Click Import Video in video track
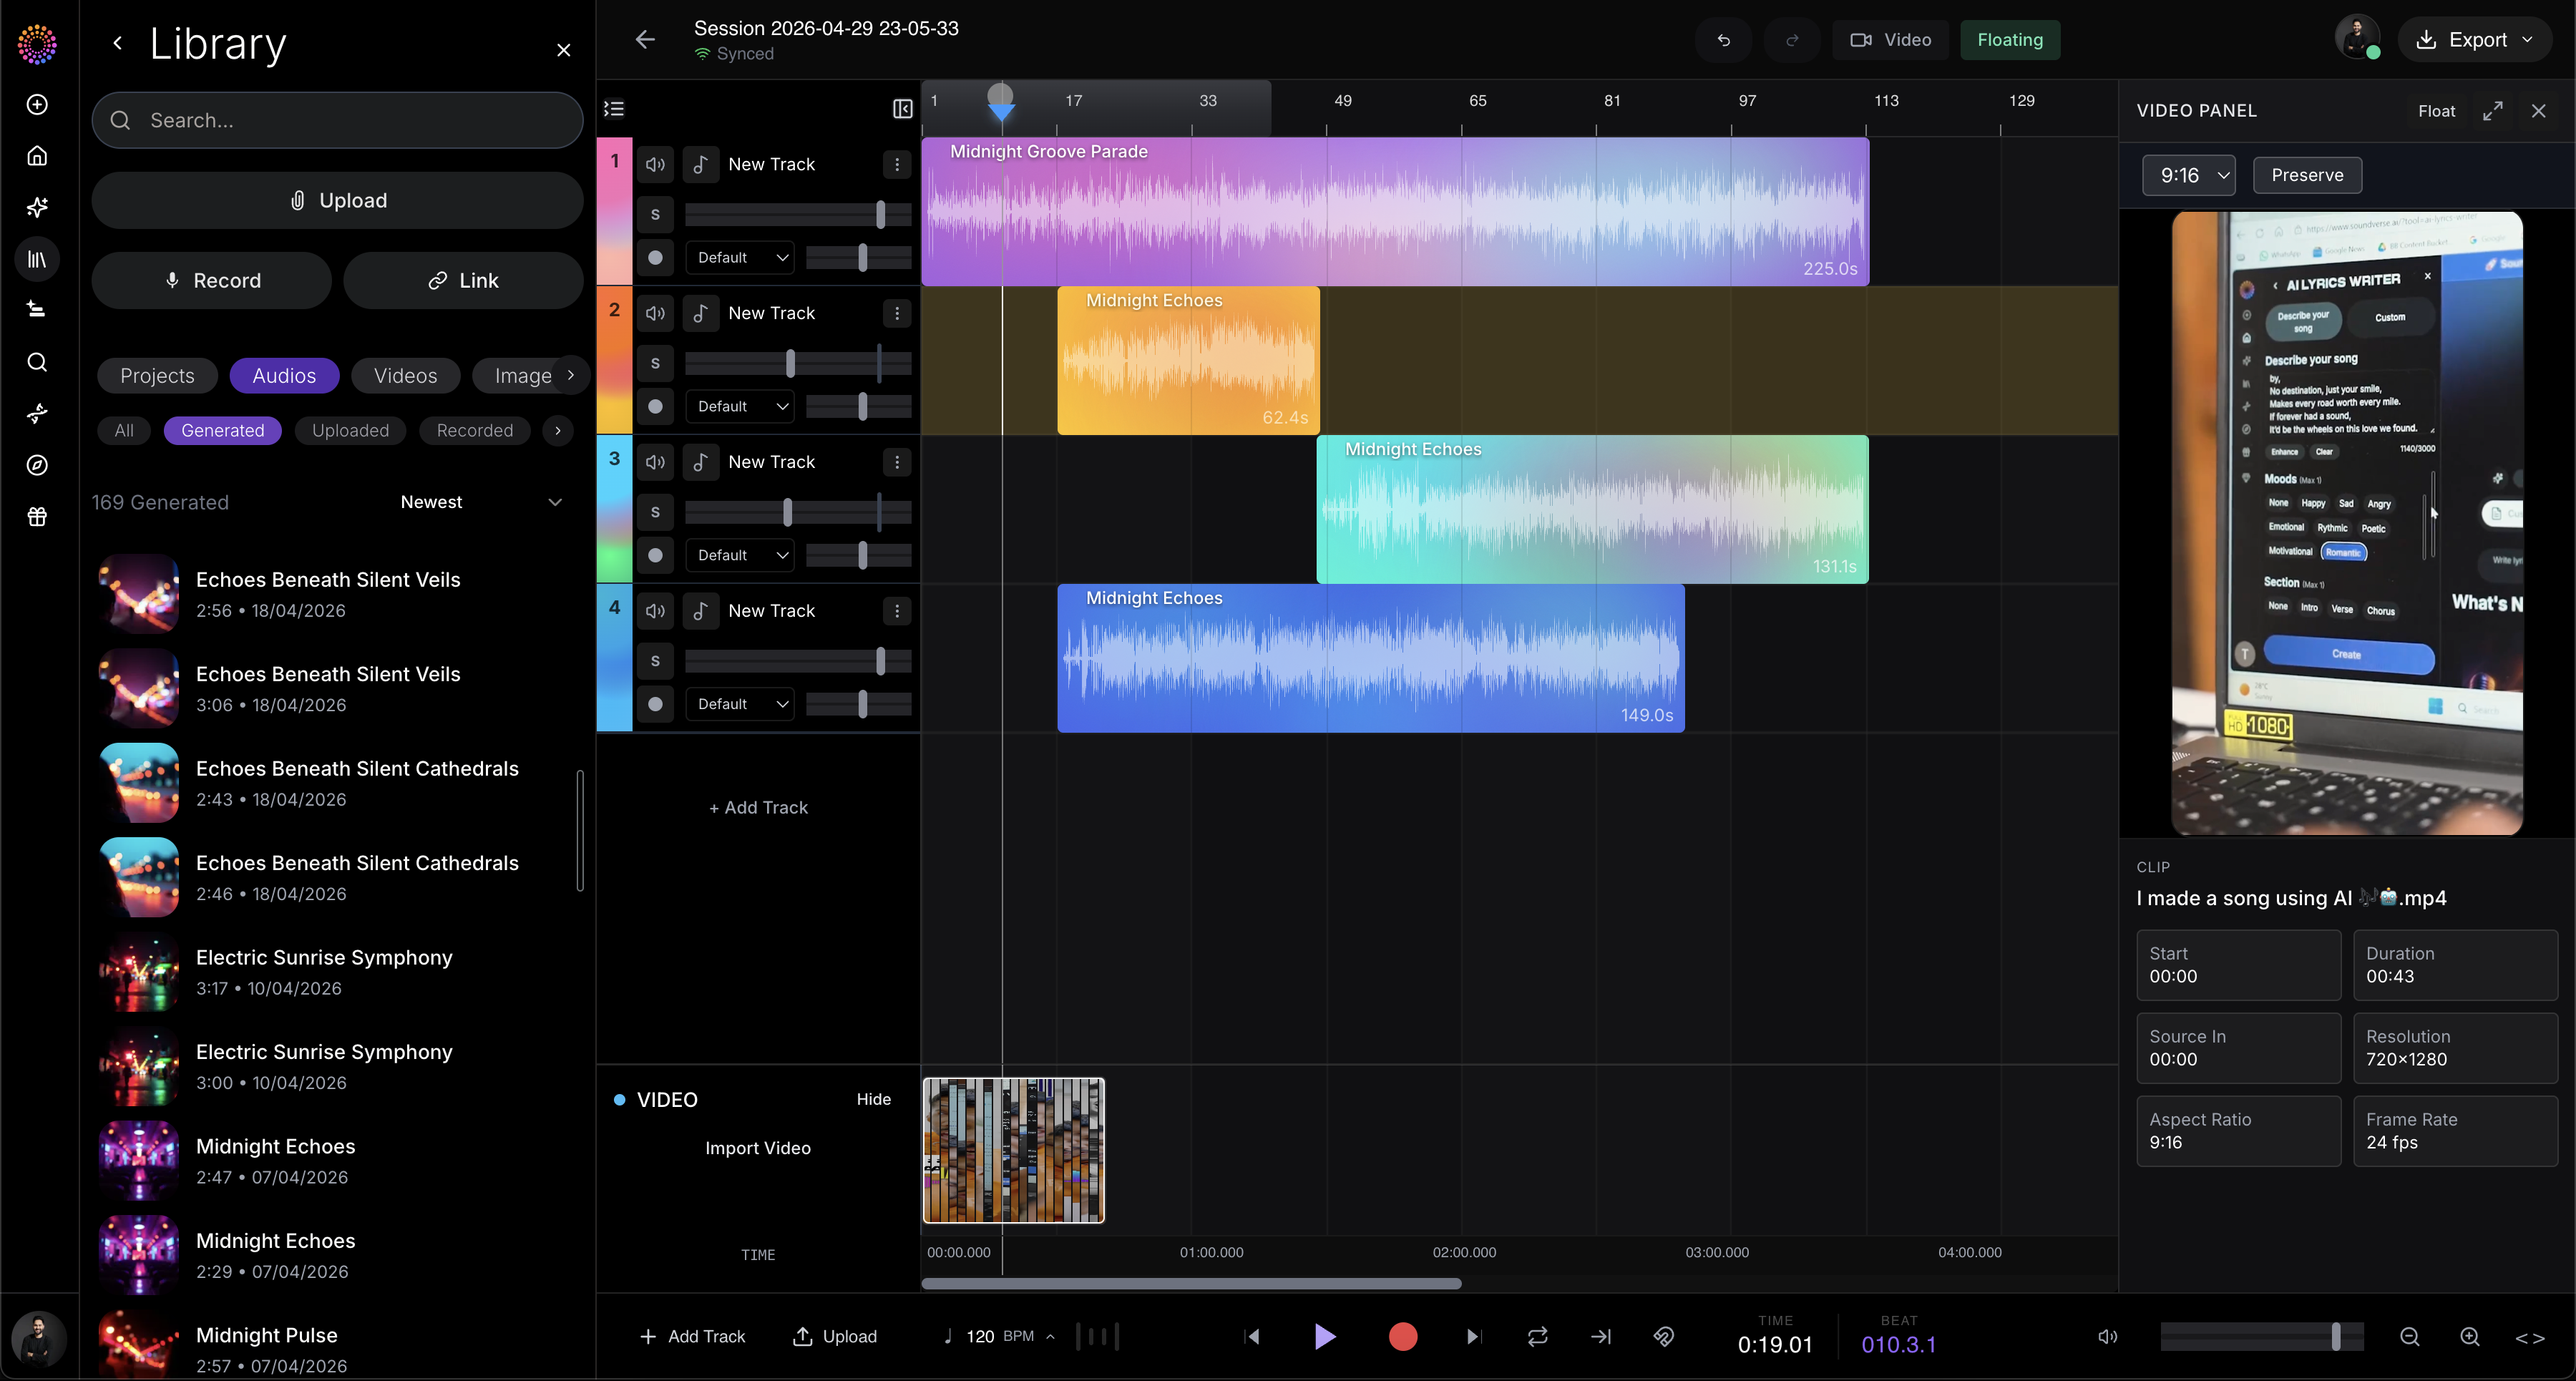Screen dimensions: 2576x1381 [757, 1148]
